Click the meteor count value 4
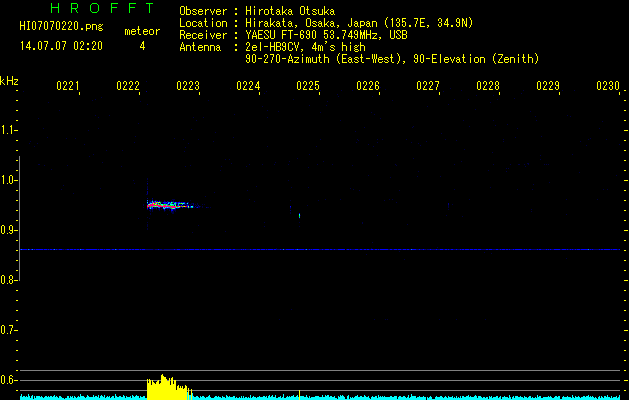The image size is (629, 400). pyautogui.click(x=142, y=46)
